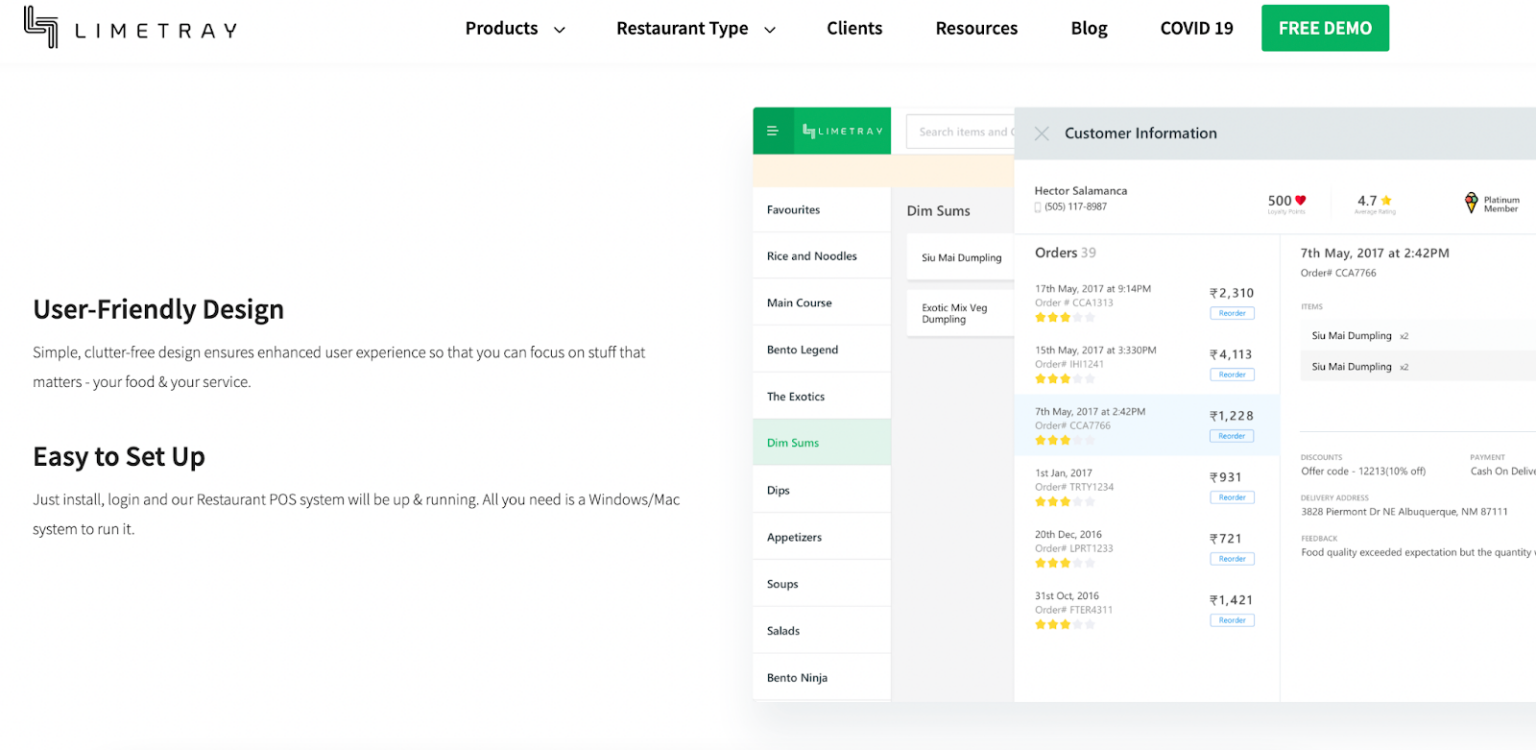Open the Clients page
The height and width of the screenshot is (750, 1536).
point(854,28)
